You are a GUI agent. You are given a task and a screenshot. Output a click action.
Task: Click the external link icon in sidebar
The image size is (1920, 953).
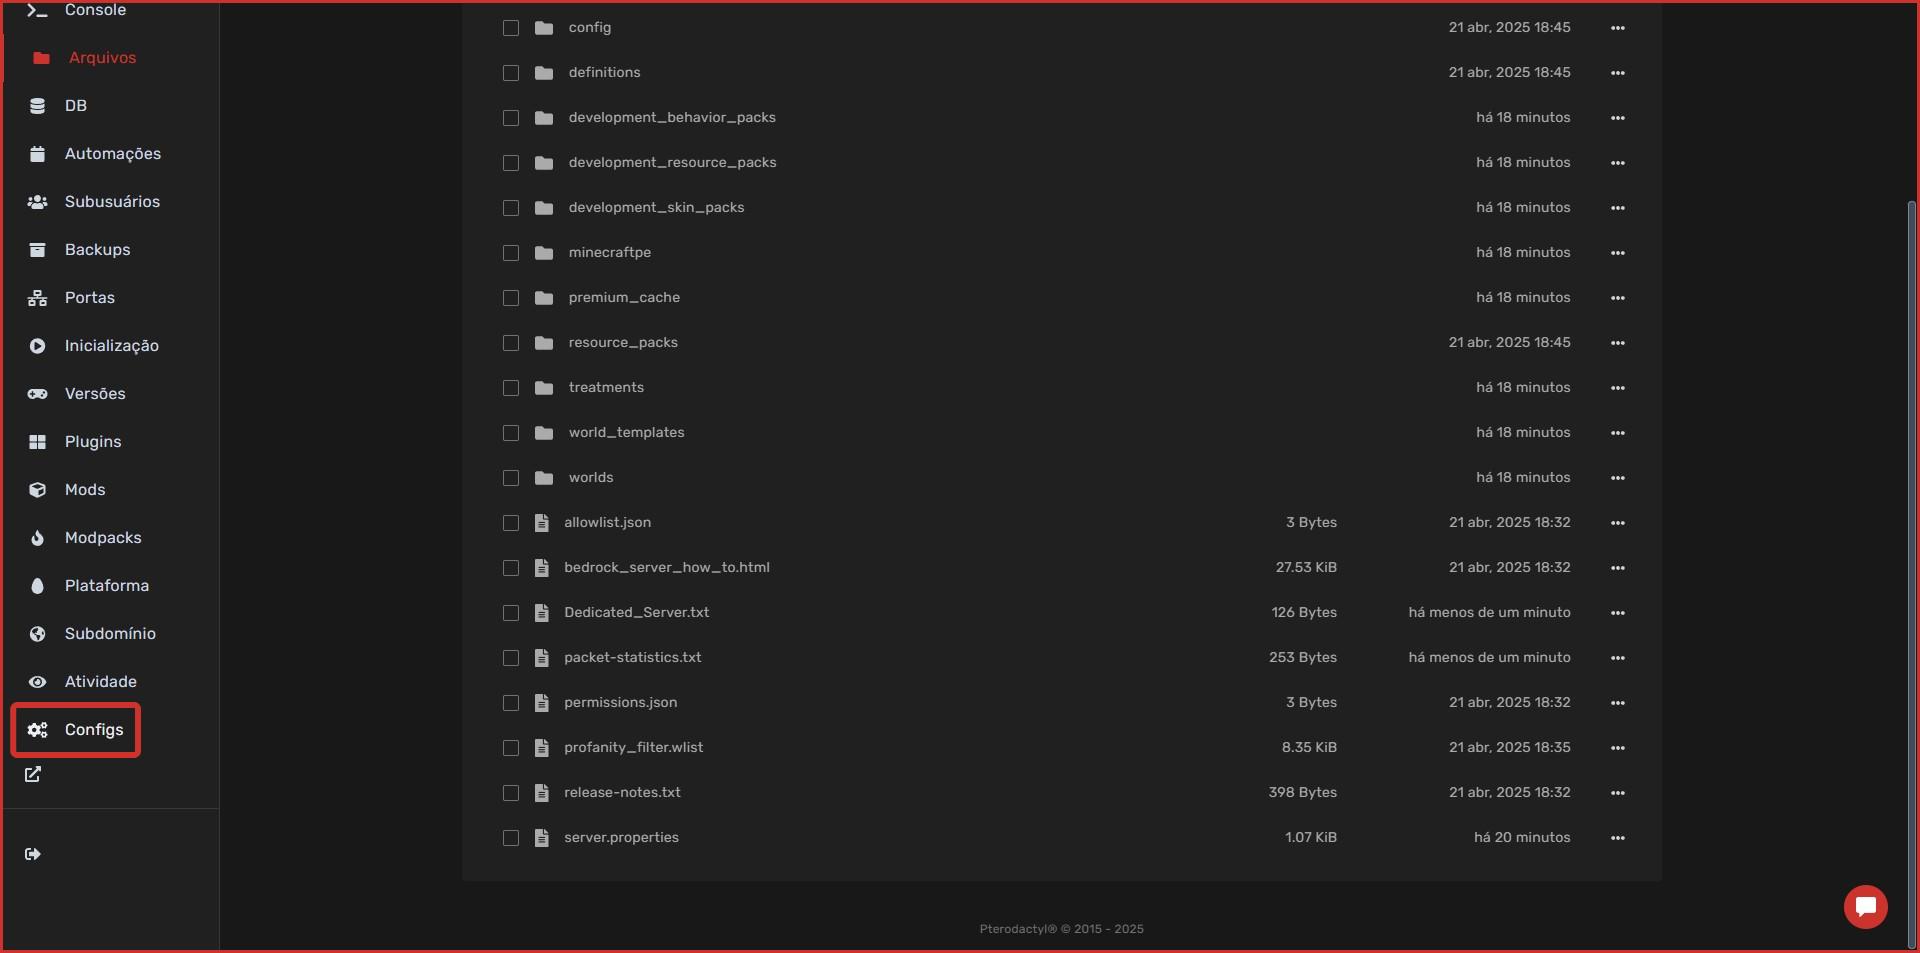[33, 774]
